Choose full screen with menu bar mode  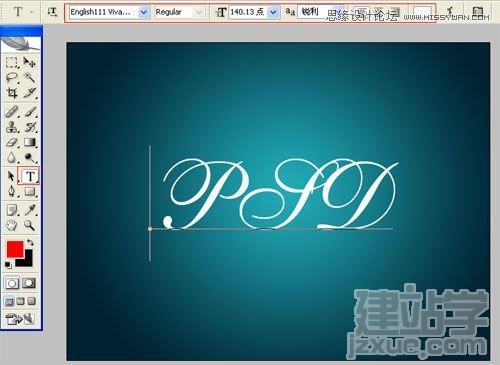click(21, 302)
